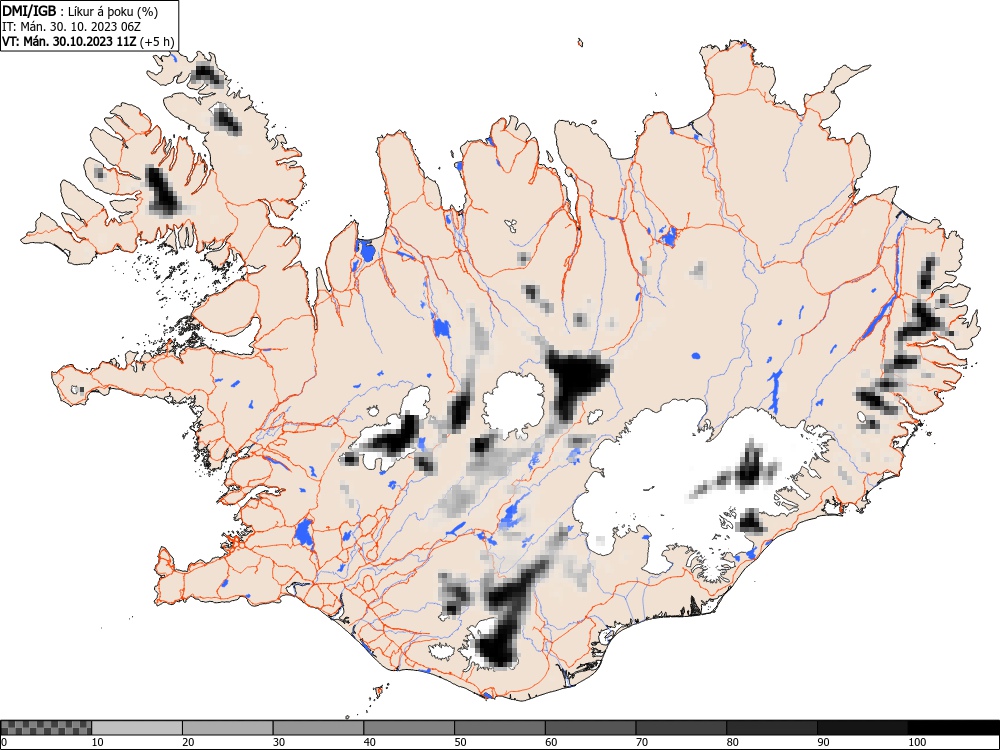
Task: Select the 90–100 legend swatch
Action: click(862, 728)
